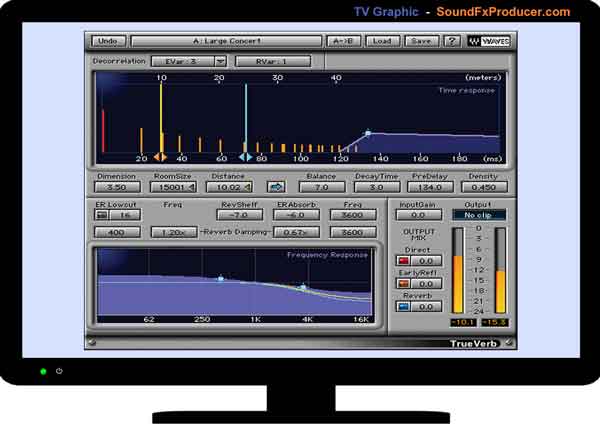Open the 'A: Large Concert' preset selector

(227, 41)
